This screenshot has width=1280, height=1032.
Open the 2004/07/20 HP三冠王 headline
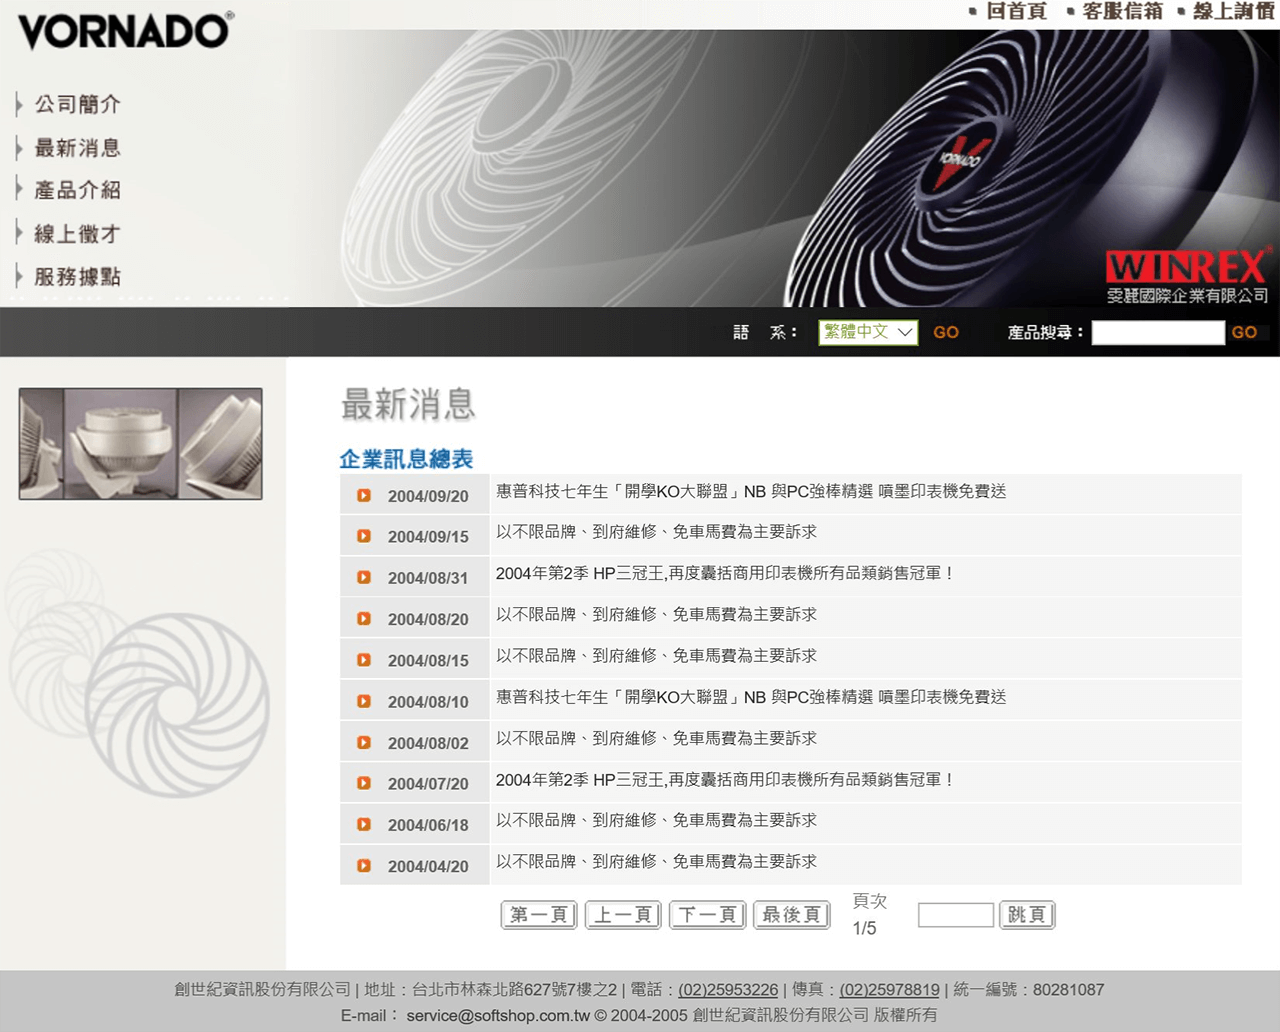[x=726, y=779]
